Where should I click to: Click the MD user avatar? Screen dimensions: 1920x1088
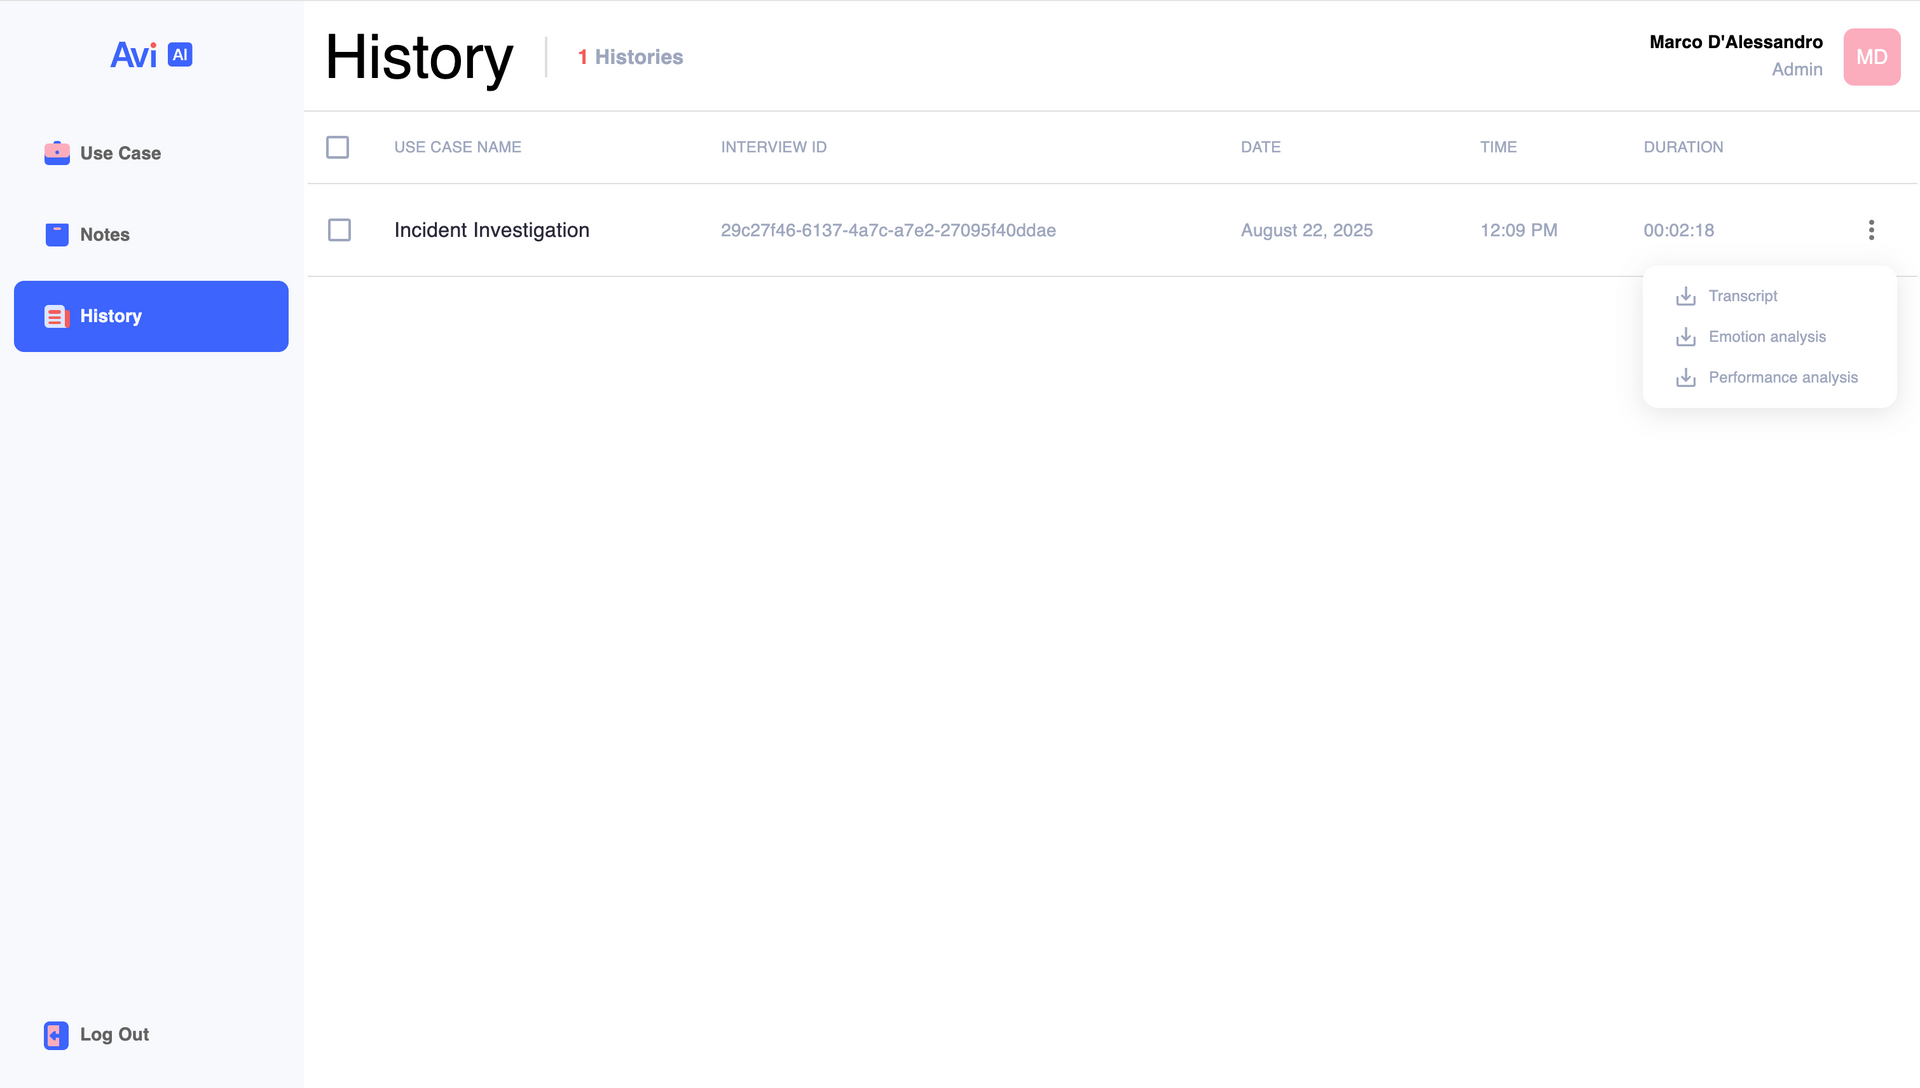[1871, 57]
